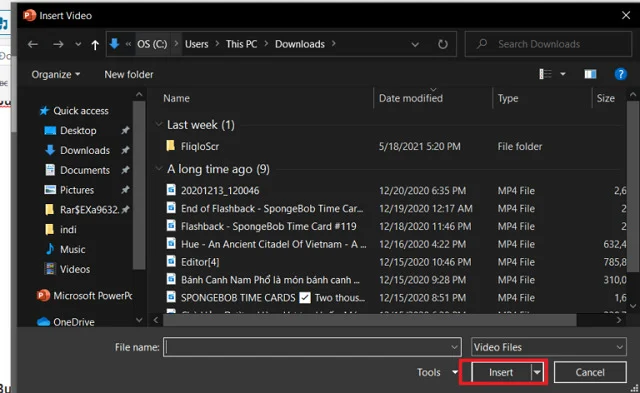Click the blue Downloads arrow in address bar

115,44
